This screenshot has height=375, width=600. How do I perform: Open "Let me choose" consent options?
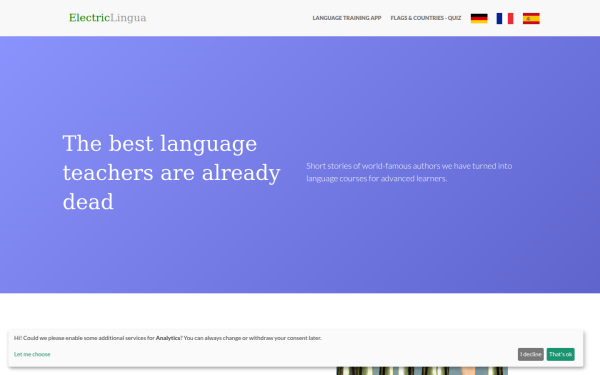(x=32, y=354)
